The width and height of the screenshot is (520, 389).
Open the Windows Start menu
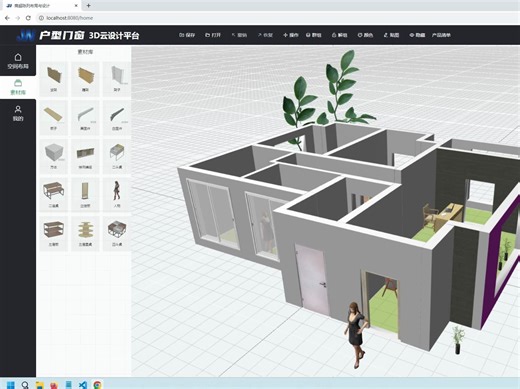coord(11,385)
